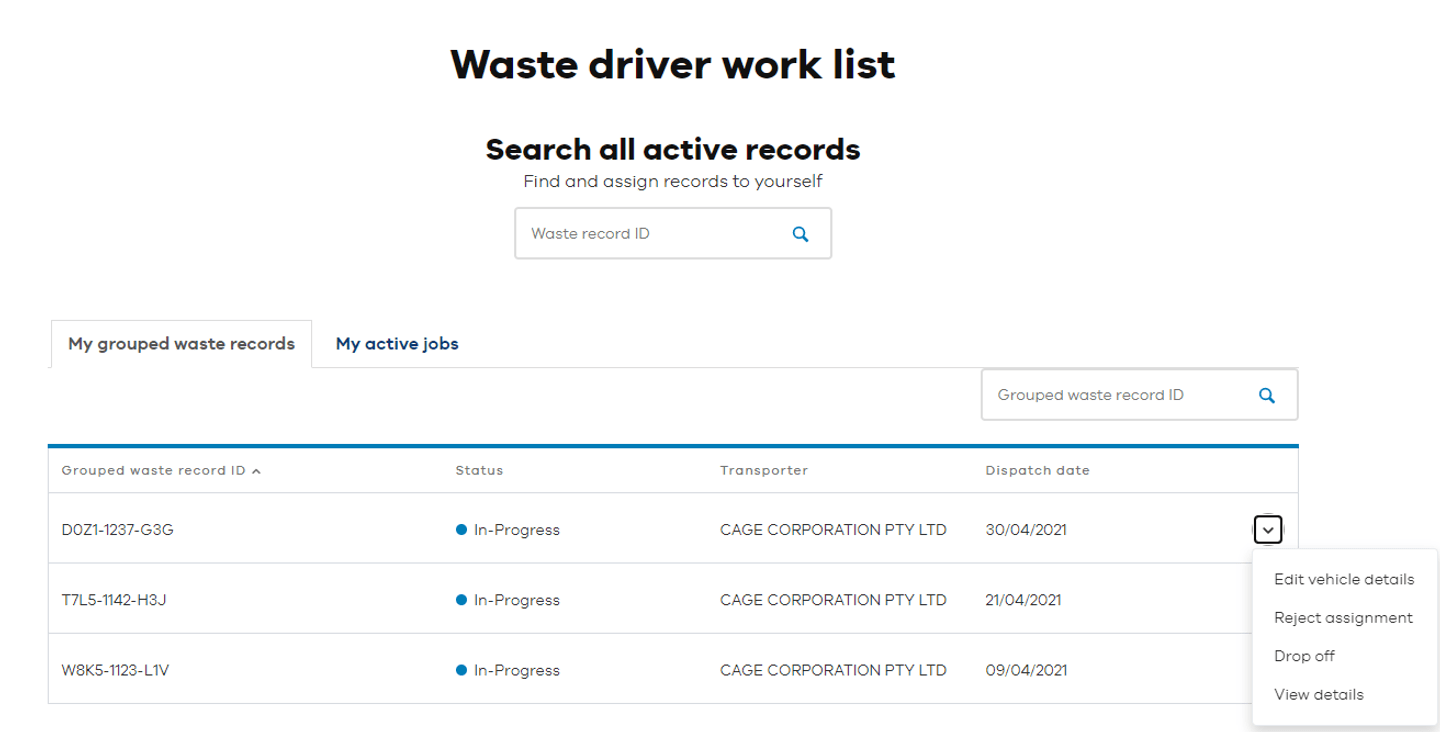The height and width of the screenshot is (732, 1440).
Task: Open the actions dropdown for record D0Z1-1237-G3G
Action: click(x=1267, y=529)
